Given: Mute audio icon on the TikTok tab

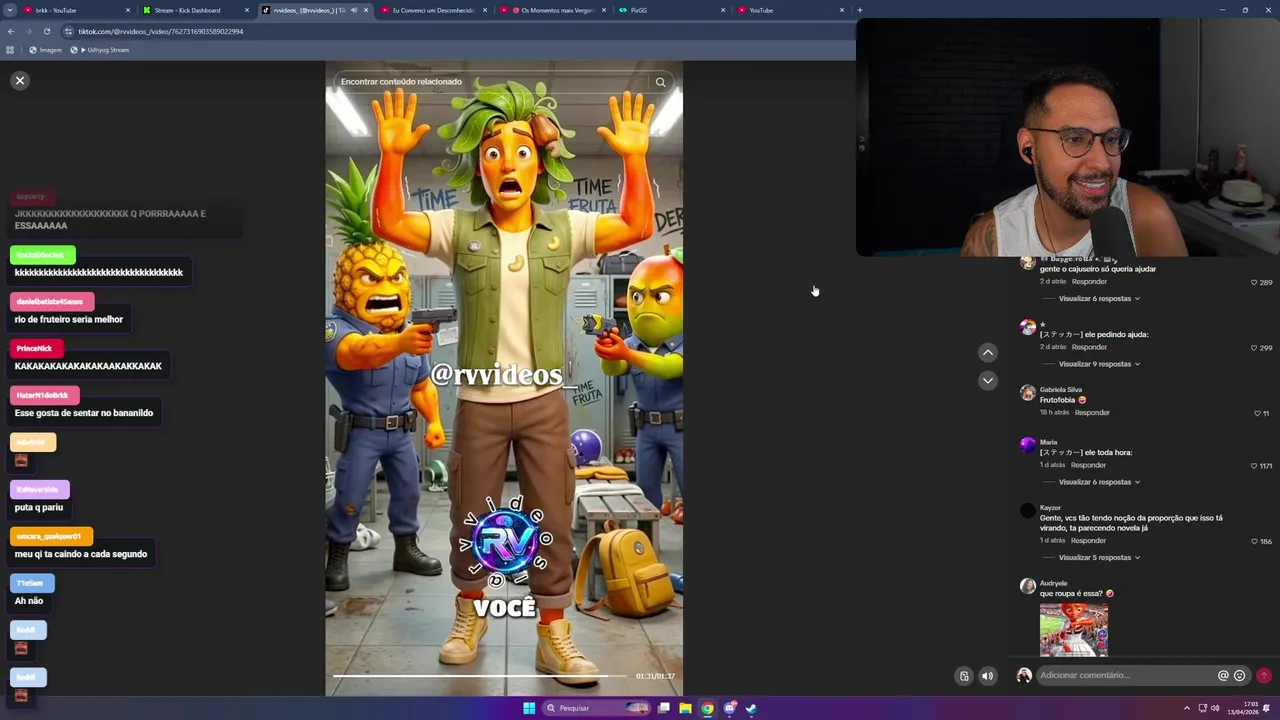Looking at the screenshot, I should 353,10.
